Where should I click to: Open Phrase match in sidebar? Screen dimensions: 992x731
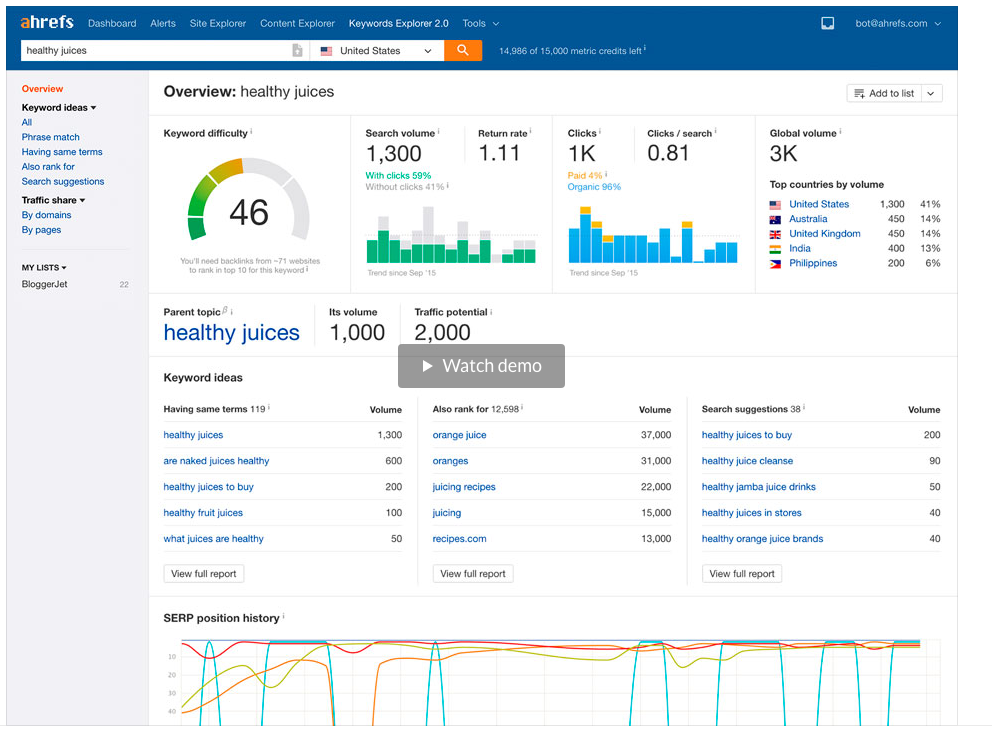[x=51, y=137]
